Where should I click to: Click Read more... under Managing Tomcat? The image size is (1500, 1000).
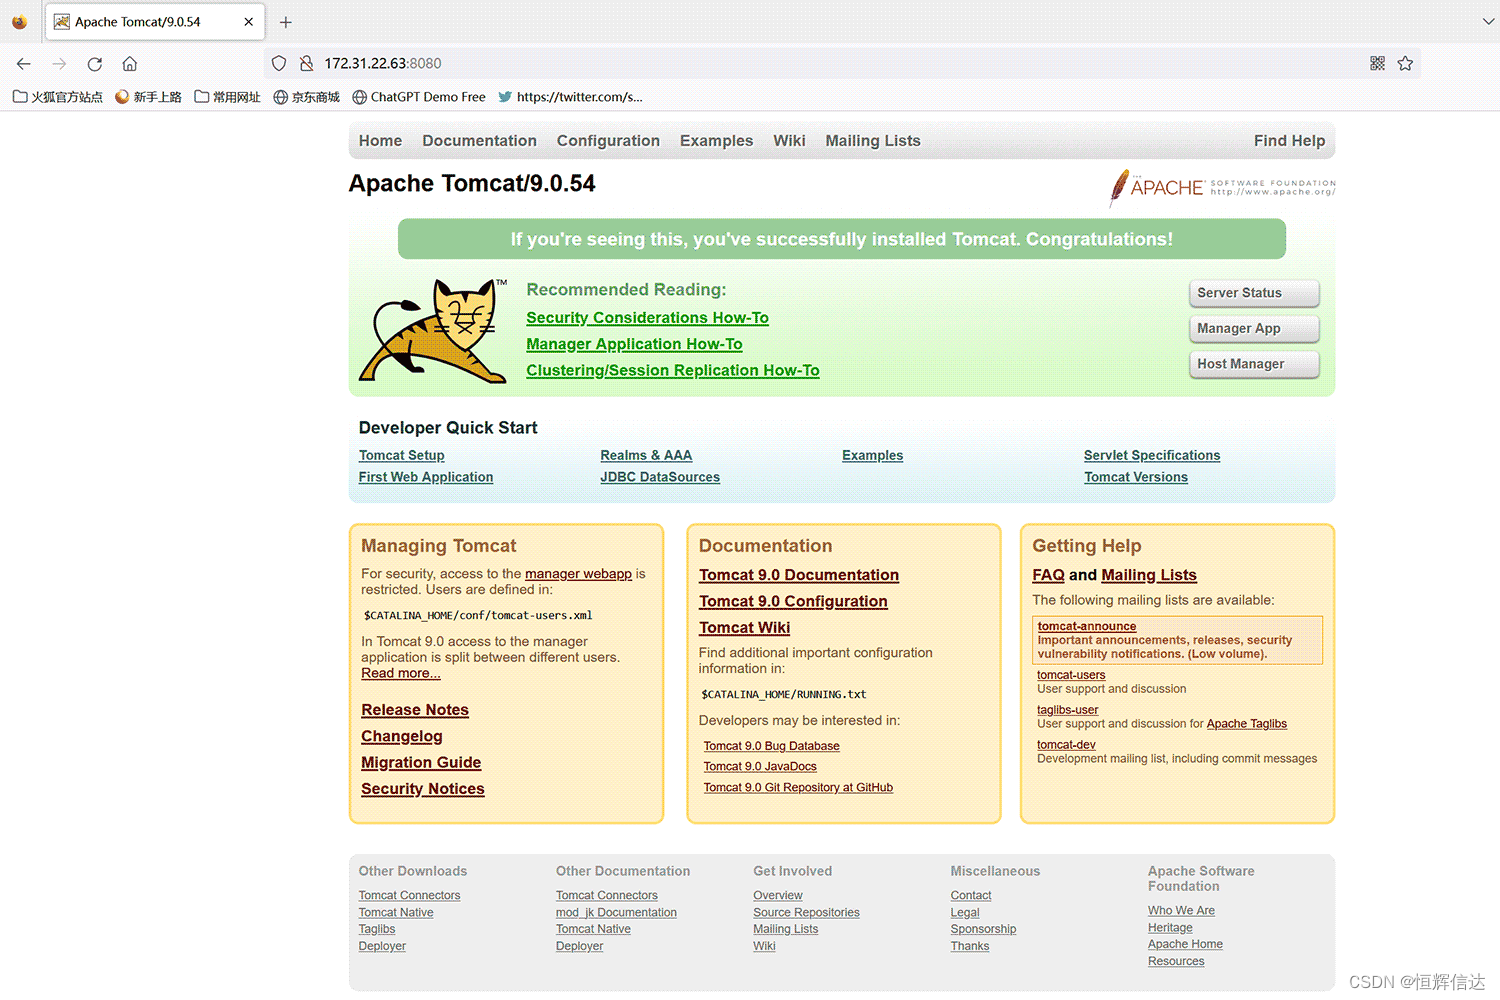(x=400, y=674)
